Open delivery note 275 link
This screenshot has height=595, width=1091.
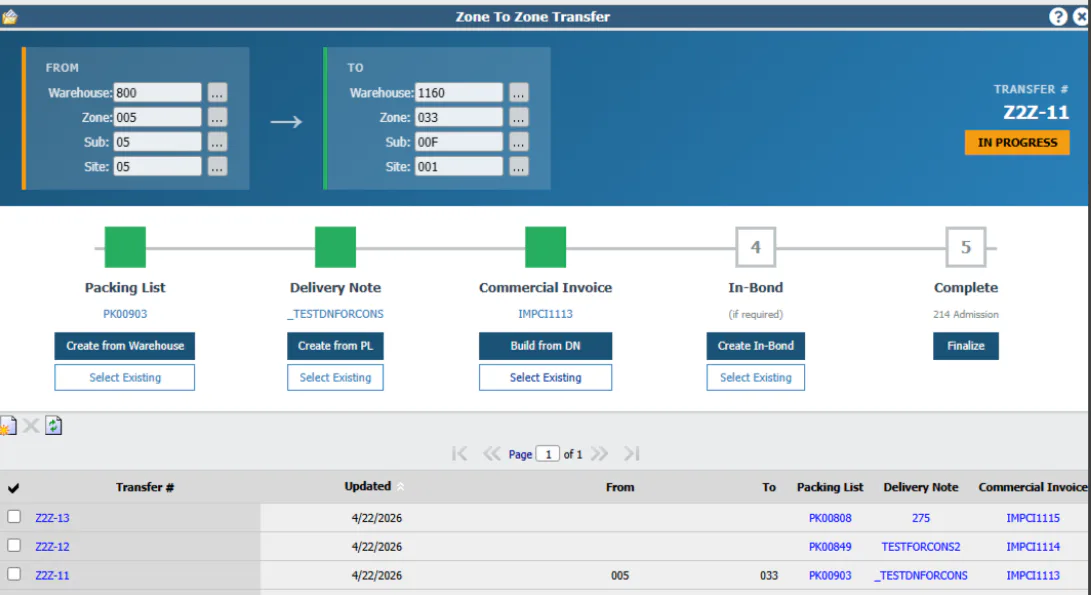coord(921,518)
